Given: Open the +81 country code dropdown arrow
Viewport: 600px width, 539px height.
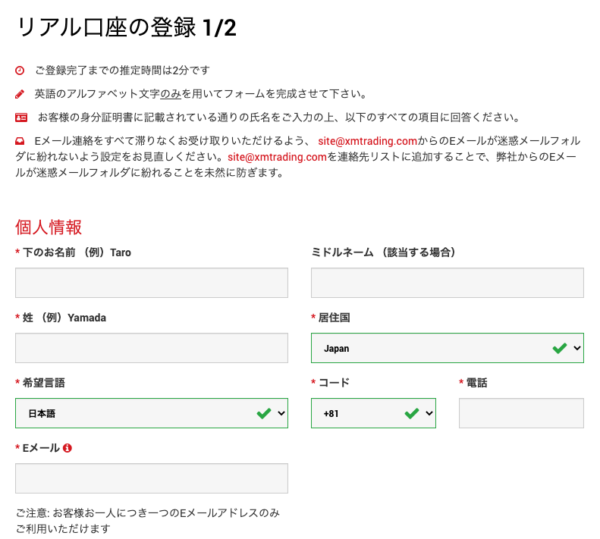Looking at the screenshot, I should click(x=429, y=413).
